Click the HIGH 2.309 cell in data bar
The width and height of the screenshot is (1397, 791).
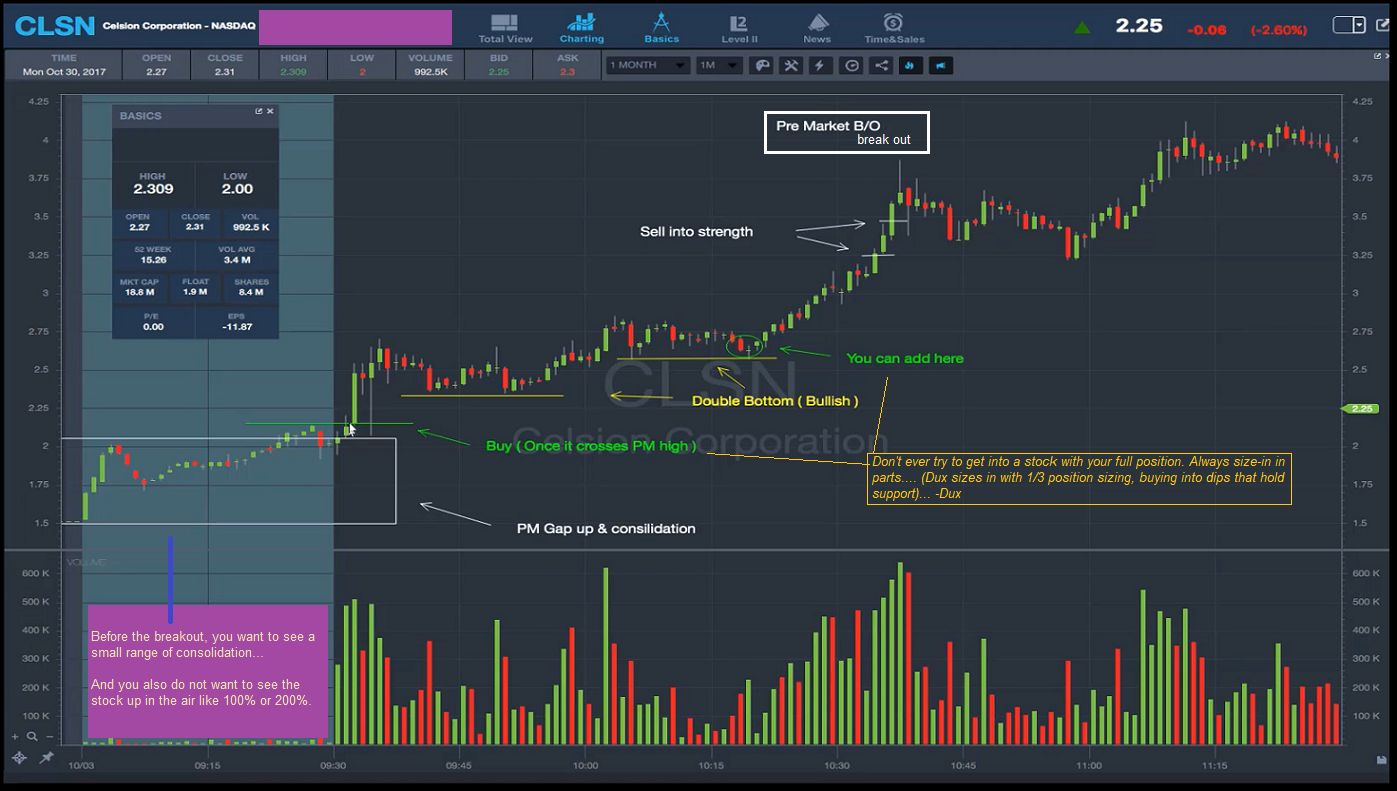tap(293, 65)
